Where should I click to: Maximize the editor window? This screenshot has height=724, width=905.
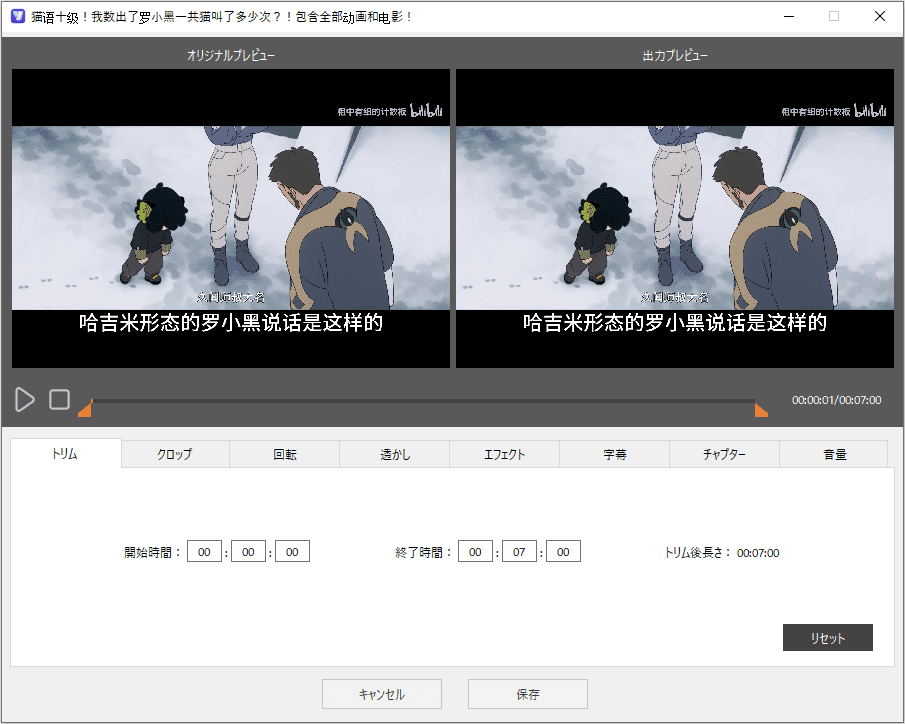(x=833, y=16)
